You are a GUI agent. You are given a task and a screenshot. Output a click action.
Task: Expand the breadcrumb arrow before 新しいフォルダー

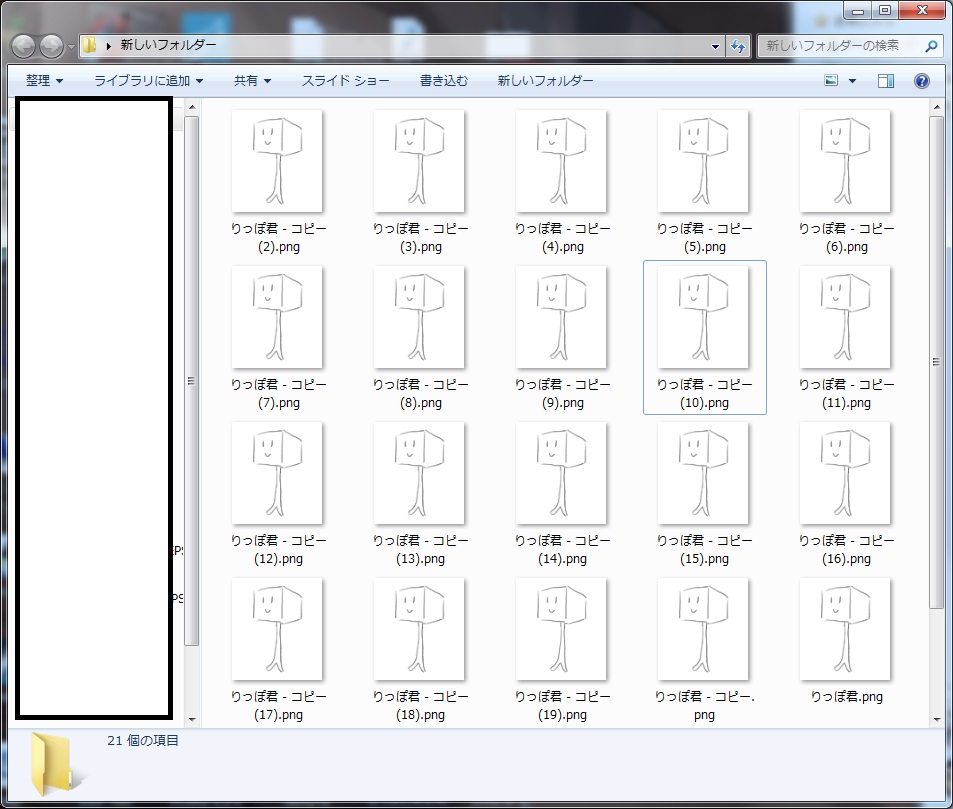(x=108, y=46)
